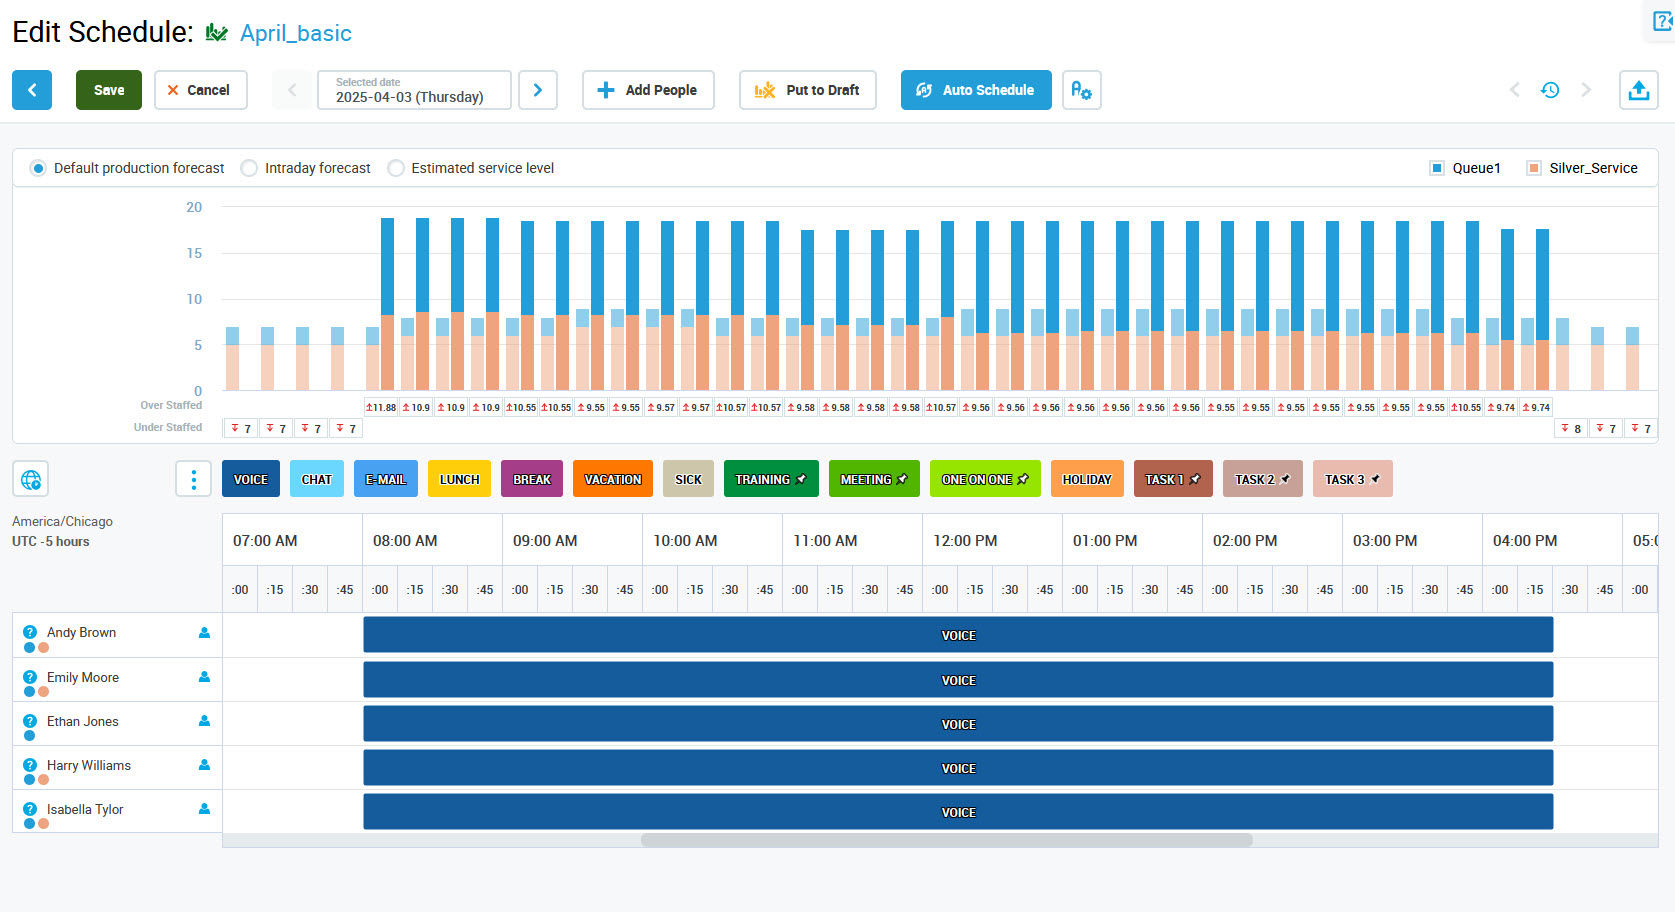Open the three-dot activity options menu

pos(193,479)
